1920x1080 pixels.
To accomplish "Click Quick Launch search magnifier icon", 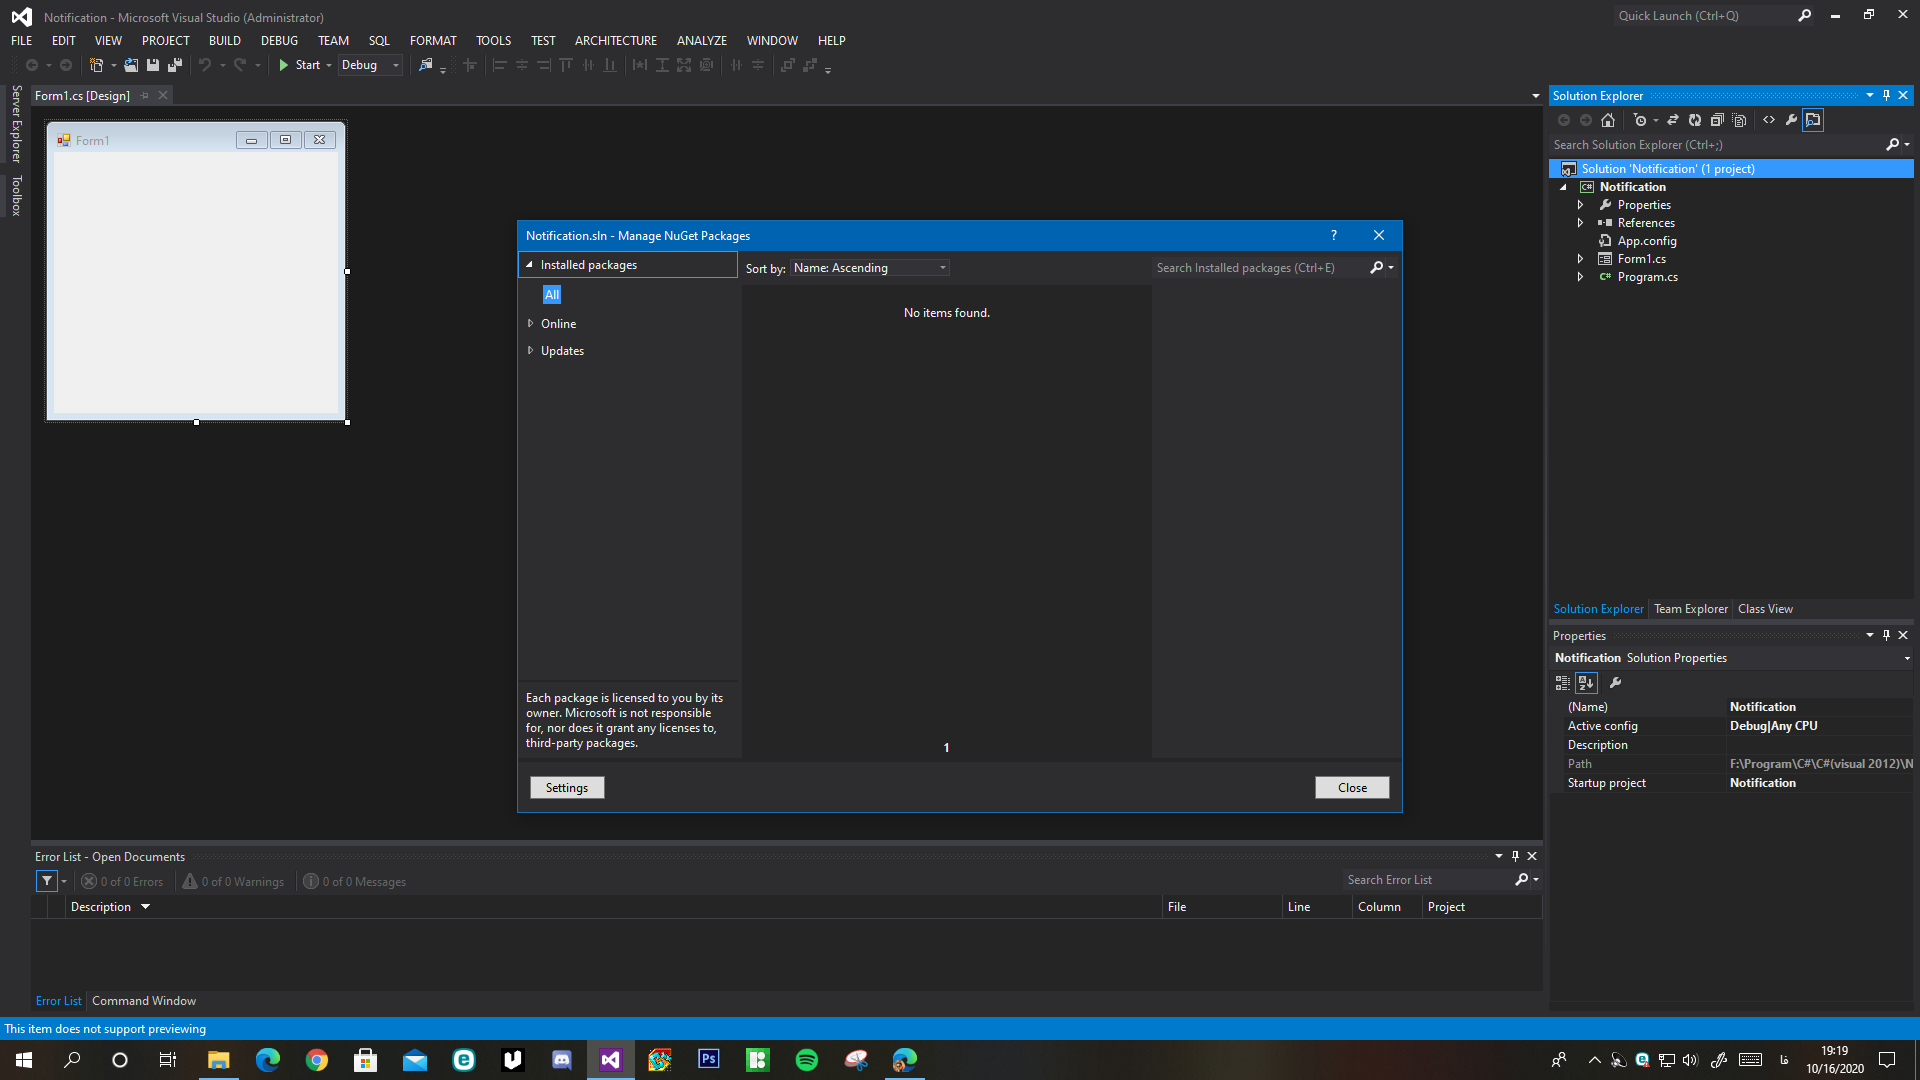I will point(1805,16).
